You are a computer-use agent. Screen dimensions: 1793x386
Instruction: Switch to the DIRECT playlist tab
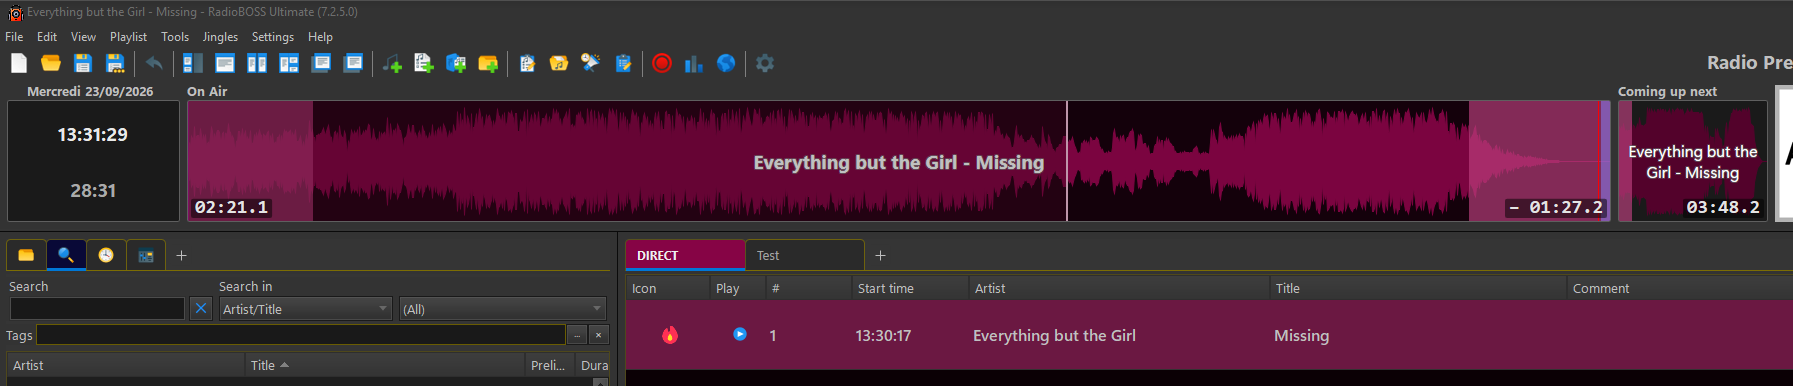pyautogui.click(x=685, y=255)
